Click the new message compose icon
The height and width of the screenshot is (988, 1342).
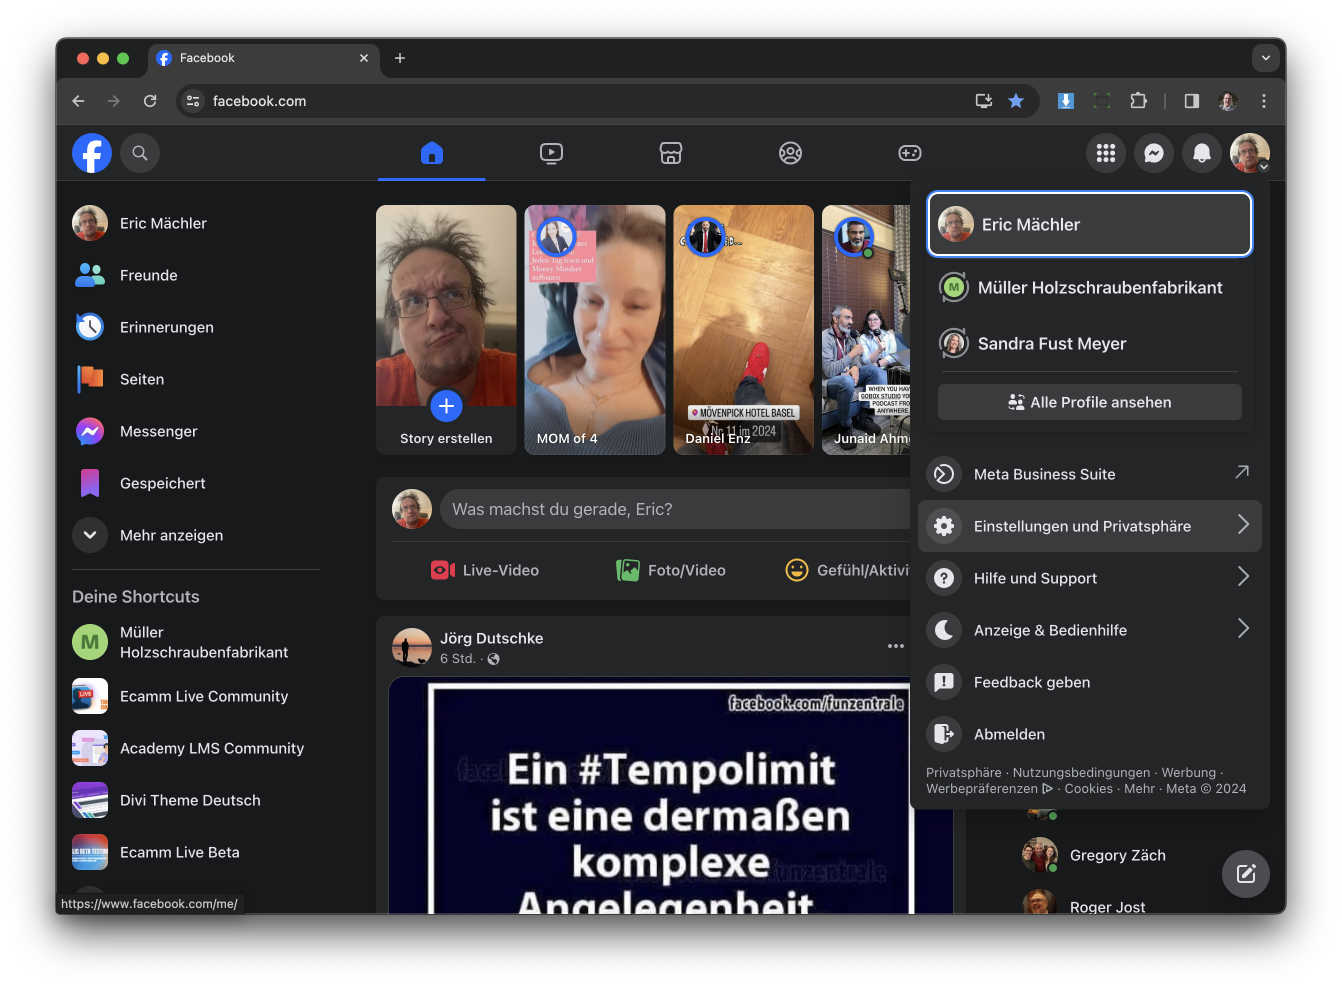pos(1245,873)
